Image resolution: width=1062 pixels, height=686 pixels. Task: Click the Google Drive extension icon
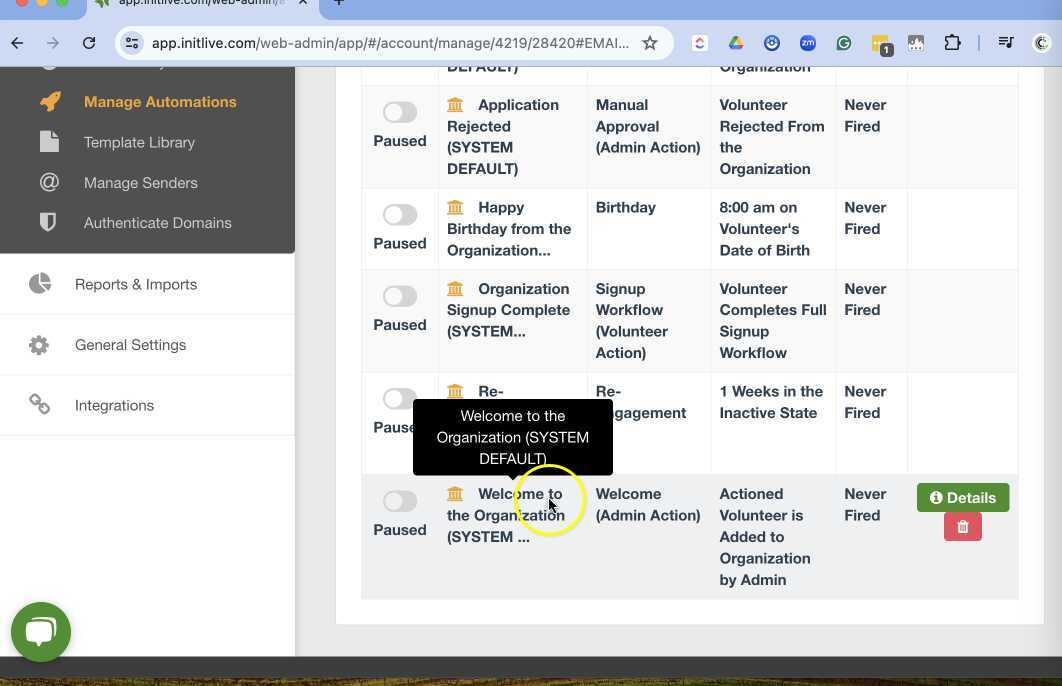(735, 43)
